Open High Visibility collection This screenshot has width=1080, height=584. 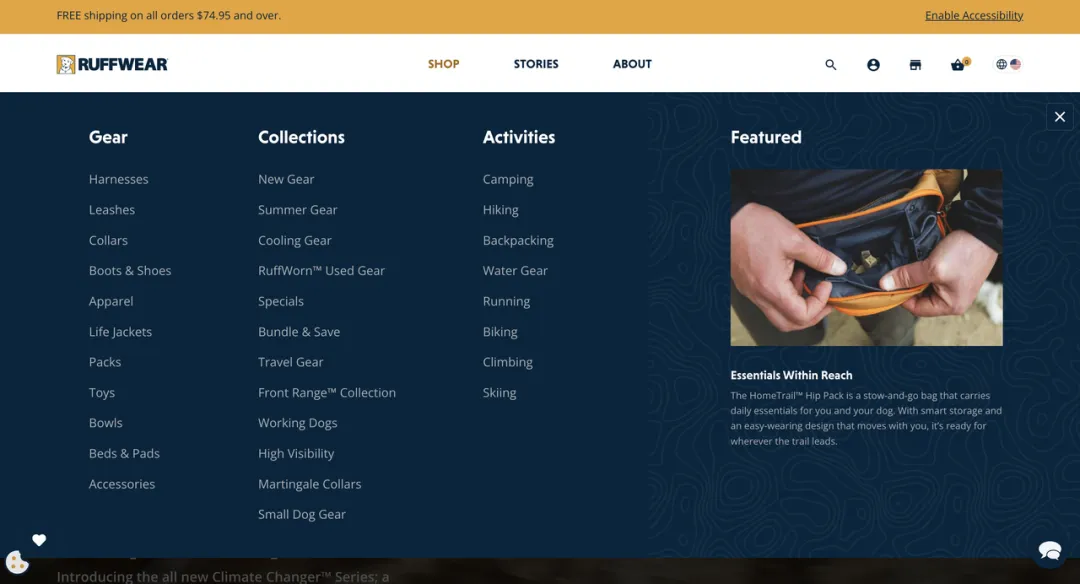[x=296, y=453]
